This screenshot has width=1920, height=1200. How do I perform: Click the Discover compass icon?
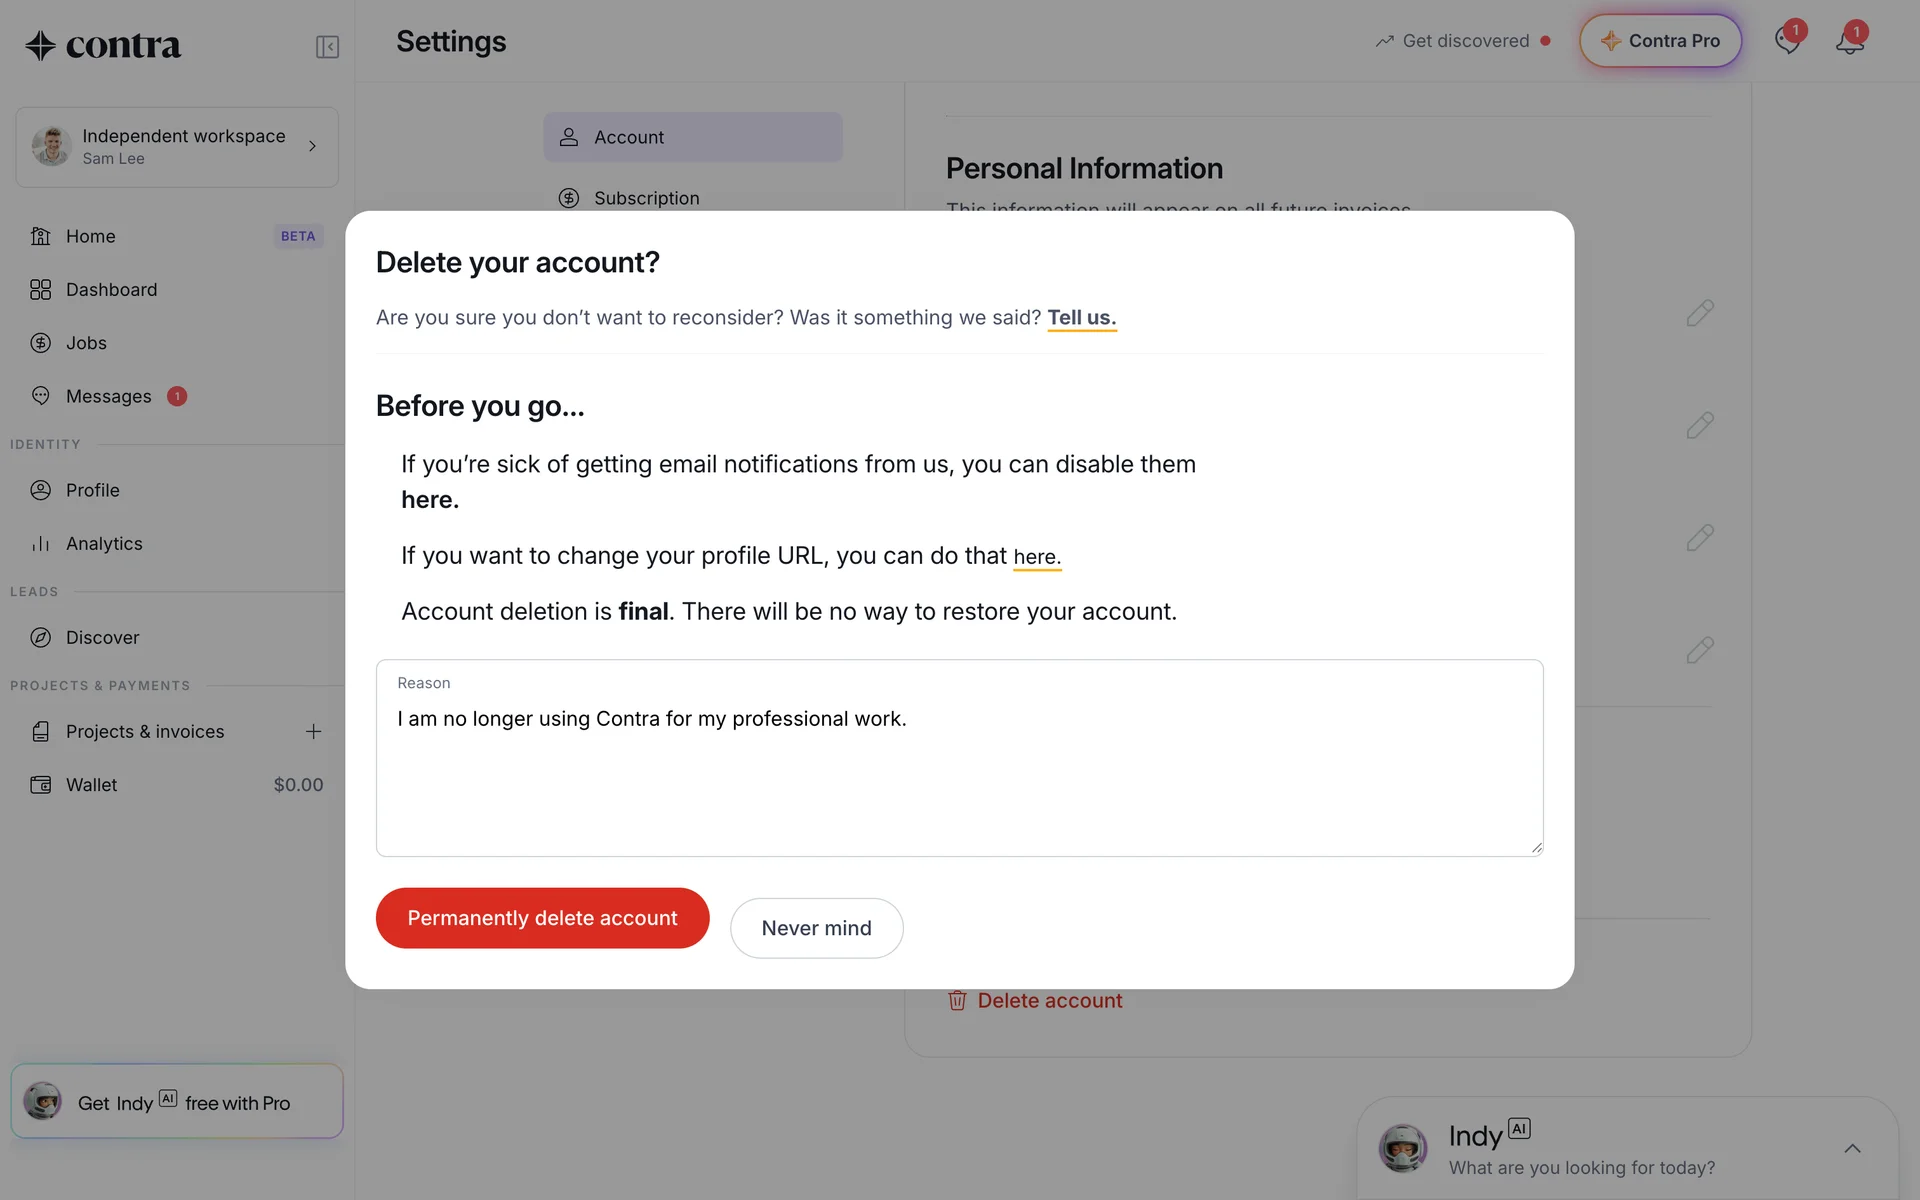[40, 638]
